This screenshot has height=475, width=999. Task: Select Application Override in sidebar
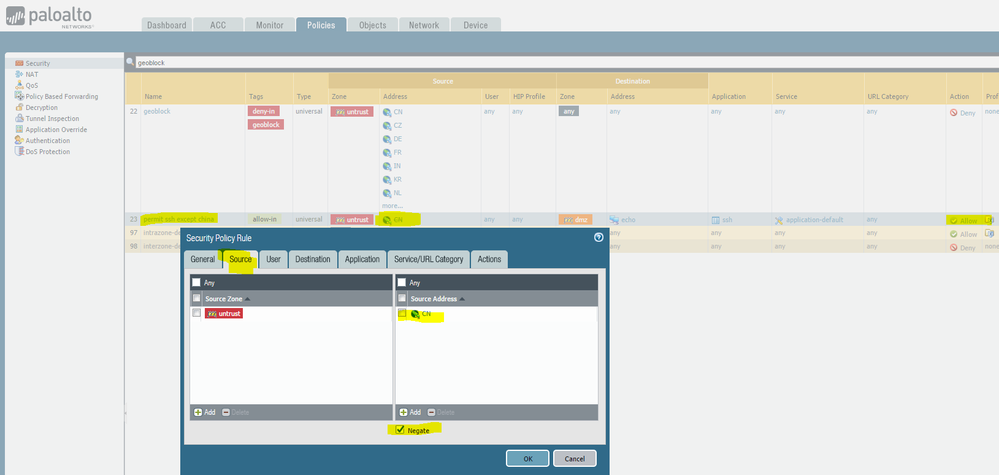tap(56, 129)
